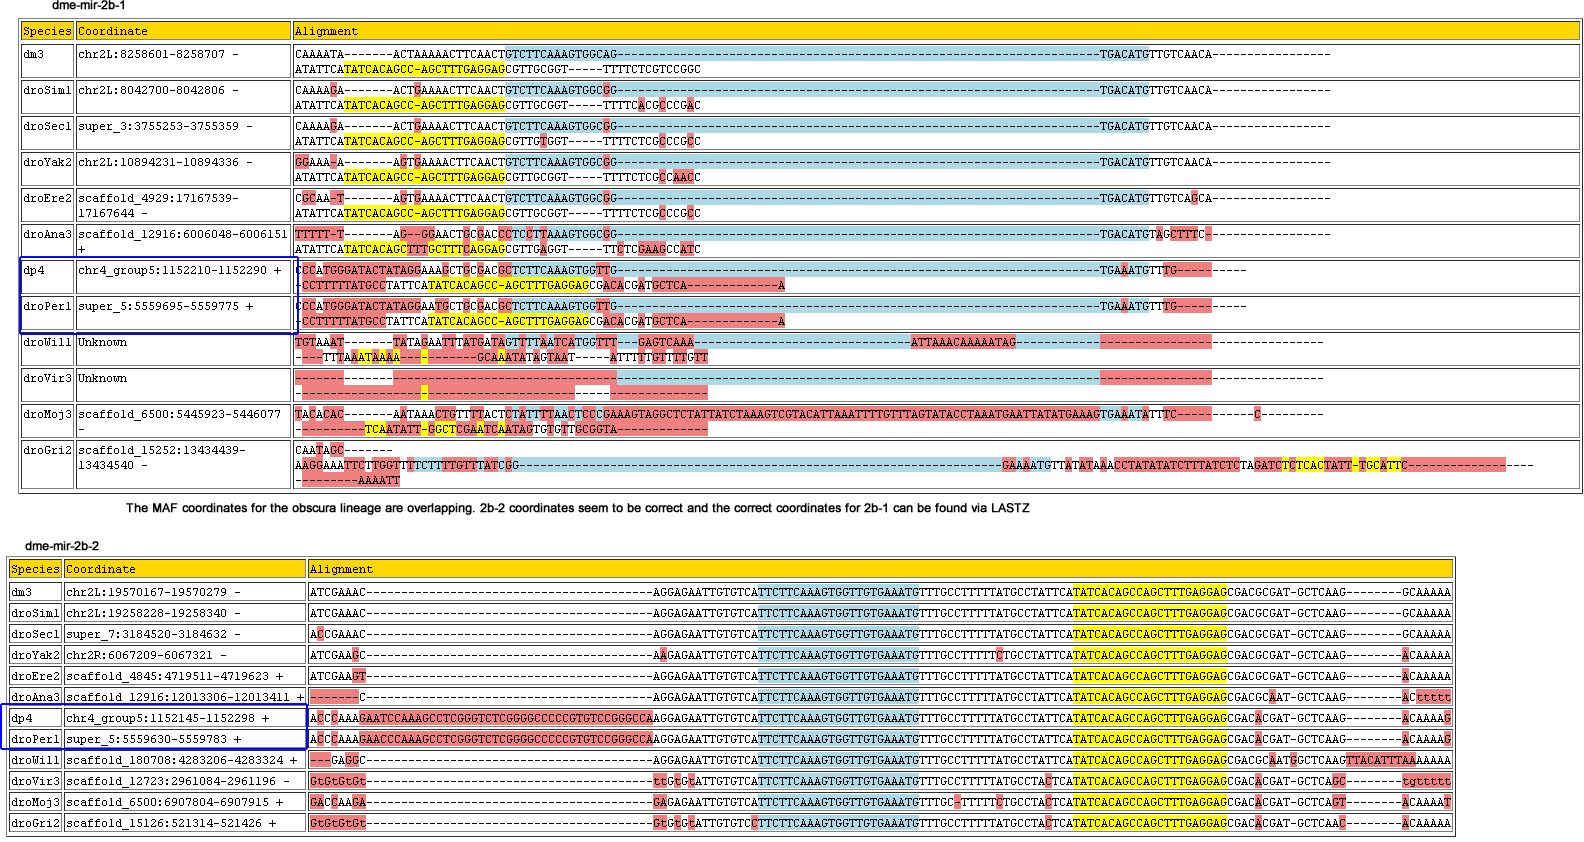Click the dme-mir-2b-1 table title
Viewport: 1584px width, 842px height.
[88, 6]
